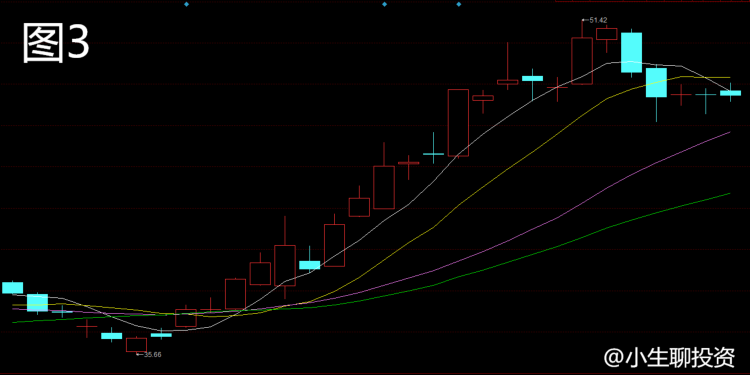Screen dimensions: 750x375
Task: Click the last cyan candle at chart end
Action: coord(730,93)
